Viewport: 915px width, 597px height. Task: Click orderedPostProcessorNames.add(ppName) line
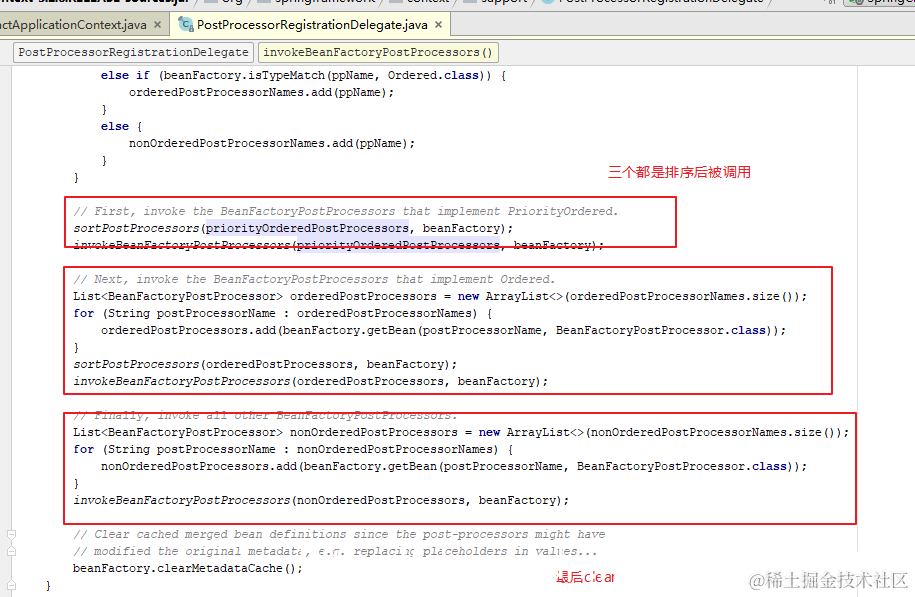261,92
